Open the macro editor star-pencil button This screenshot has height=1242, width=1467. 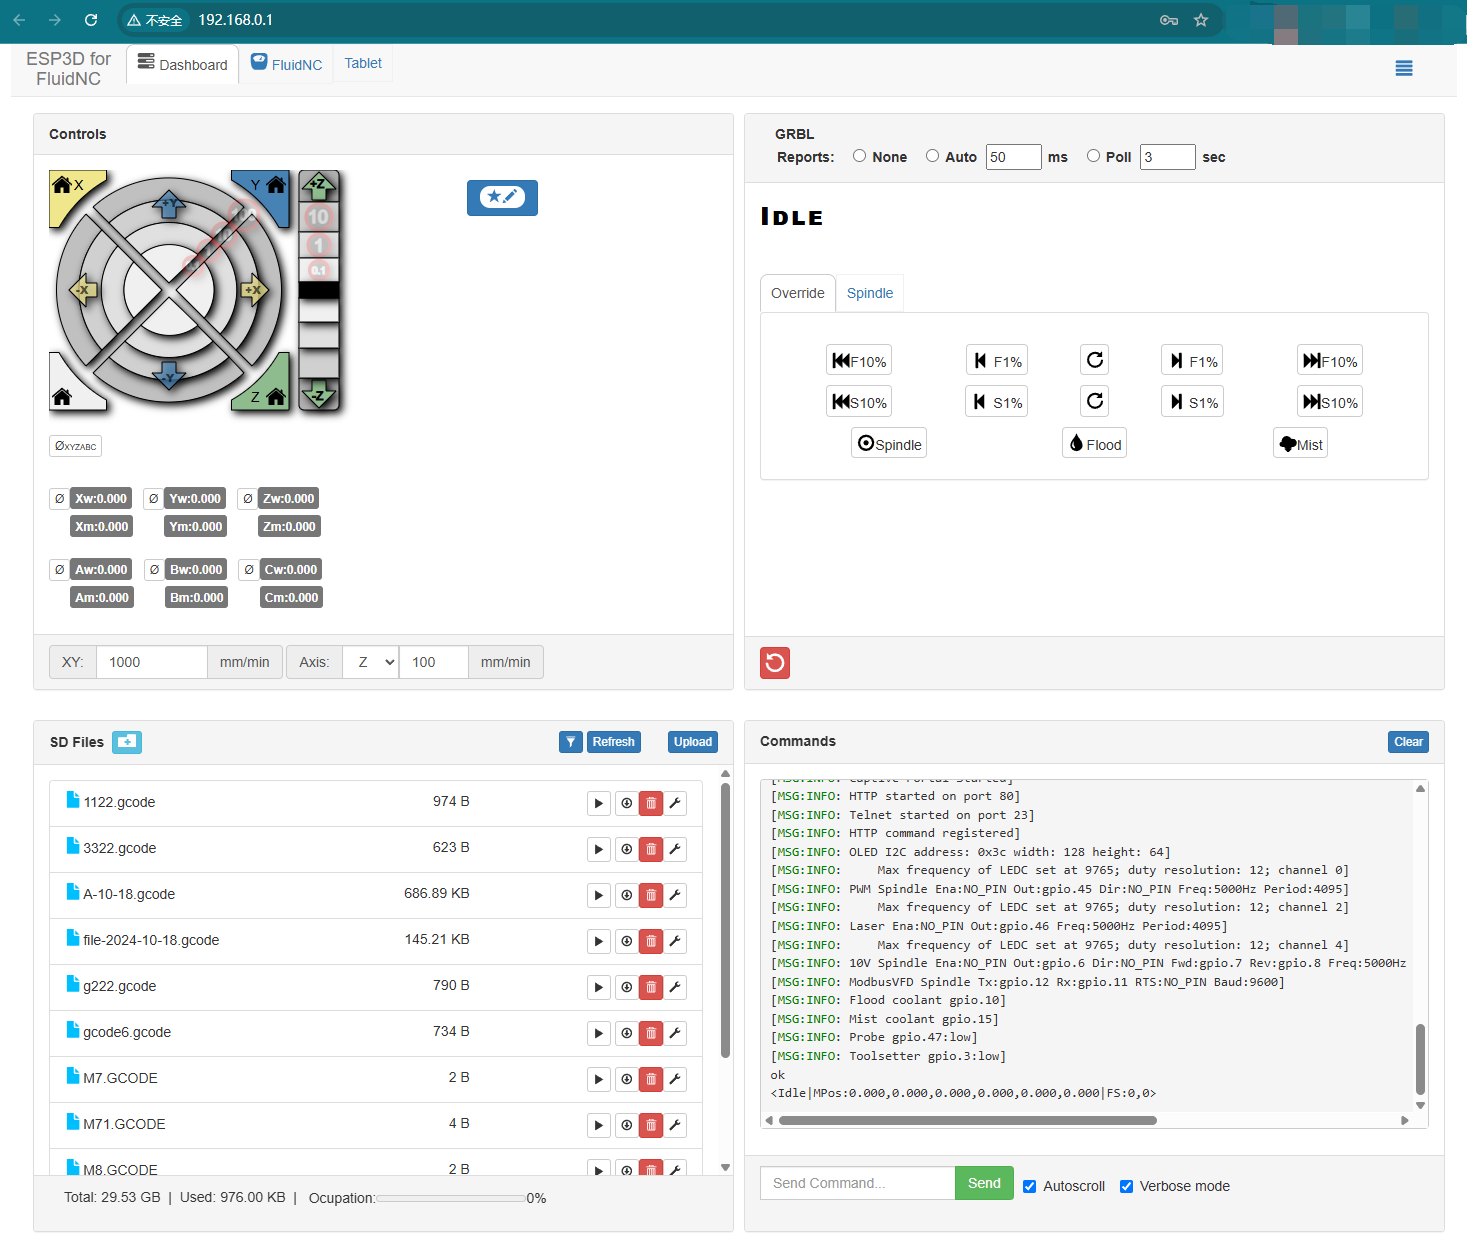[502, 197]
